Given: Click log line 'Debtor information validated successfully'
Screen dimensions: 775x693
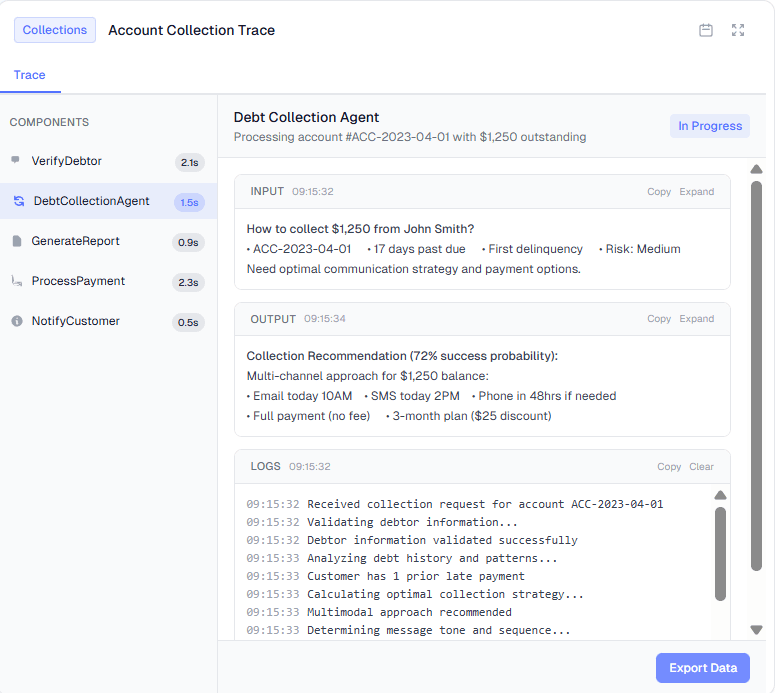Looking at the screenshot, I should click(412, 540).
